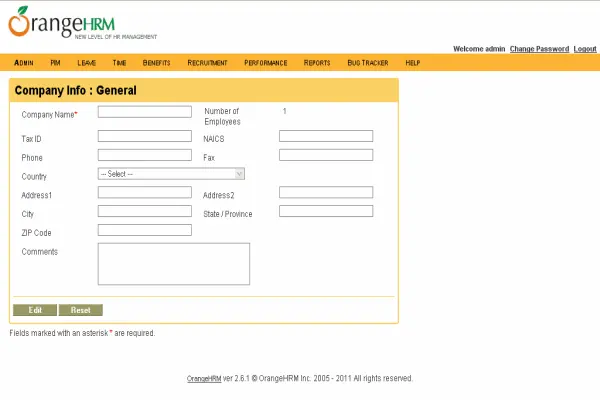The image size is (600, 400).
Task: Open the Performance menu
Action: pyautogui.click(x=265, y=63)
